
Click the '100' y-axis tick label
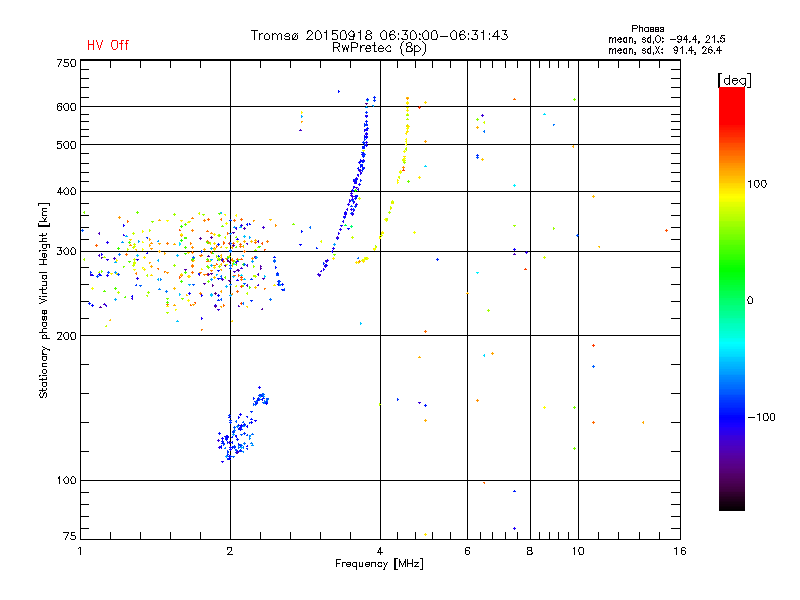click(67, 480)
